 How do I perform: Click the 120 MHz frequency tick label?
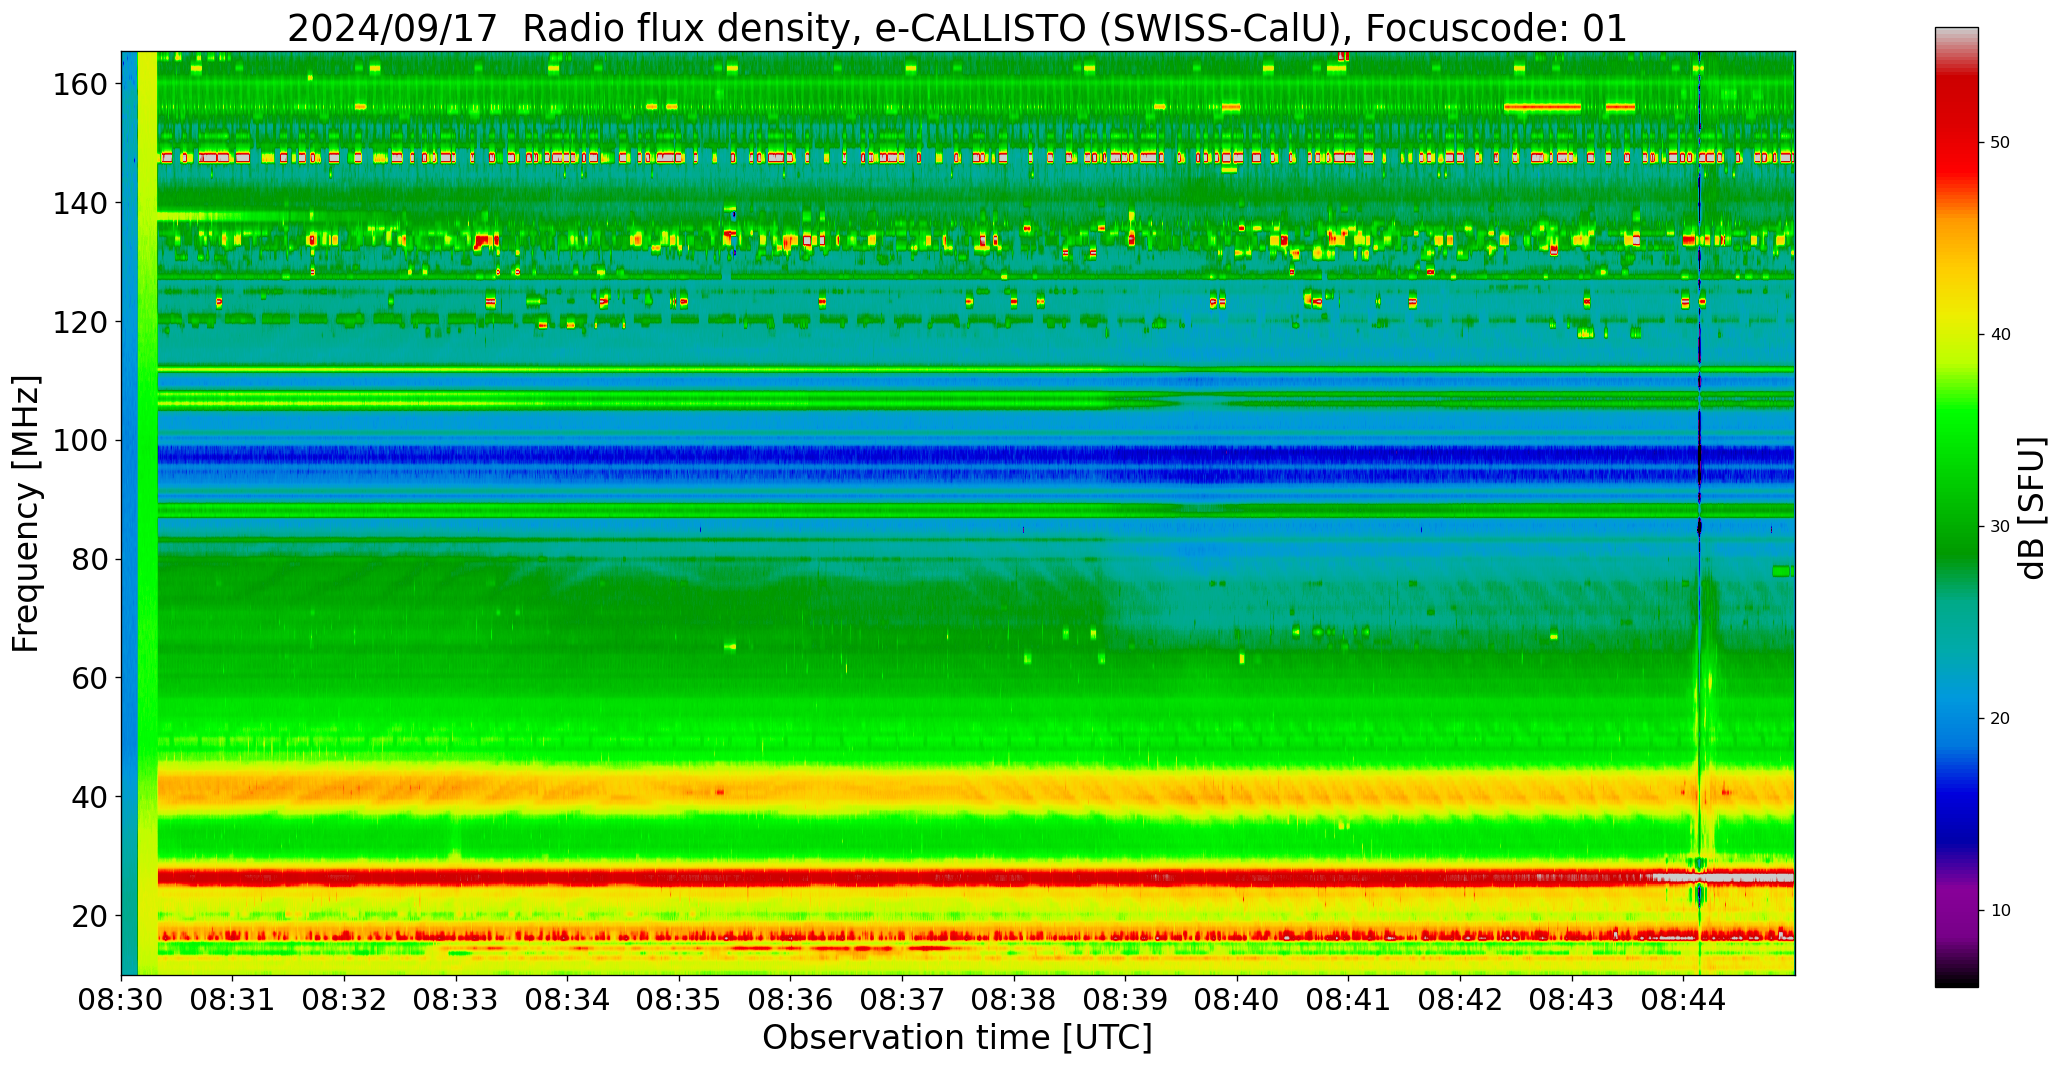coord(80,322)
